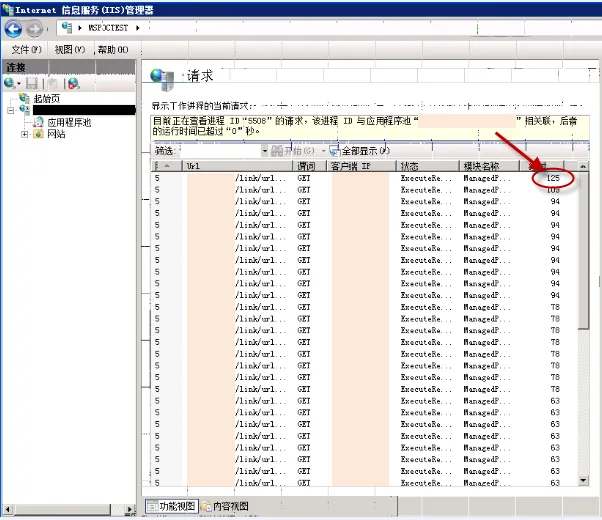The image size is (602, 520).
Task: Click the first row's ManagedP... module cell
Action: pos(487,178)
